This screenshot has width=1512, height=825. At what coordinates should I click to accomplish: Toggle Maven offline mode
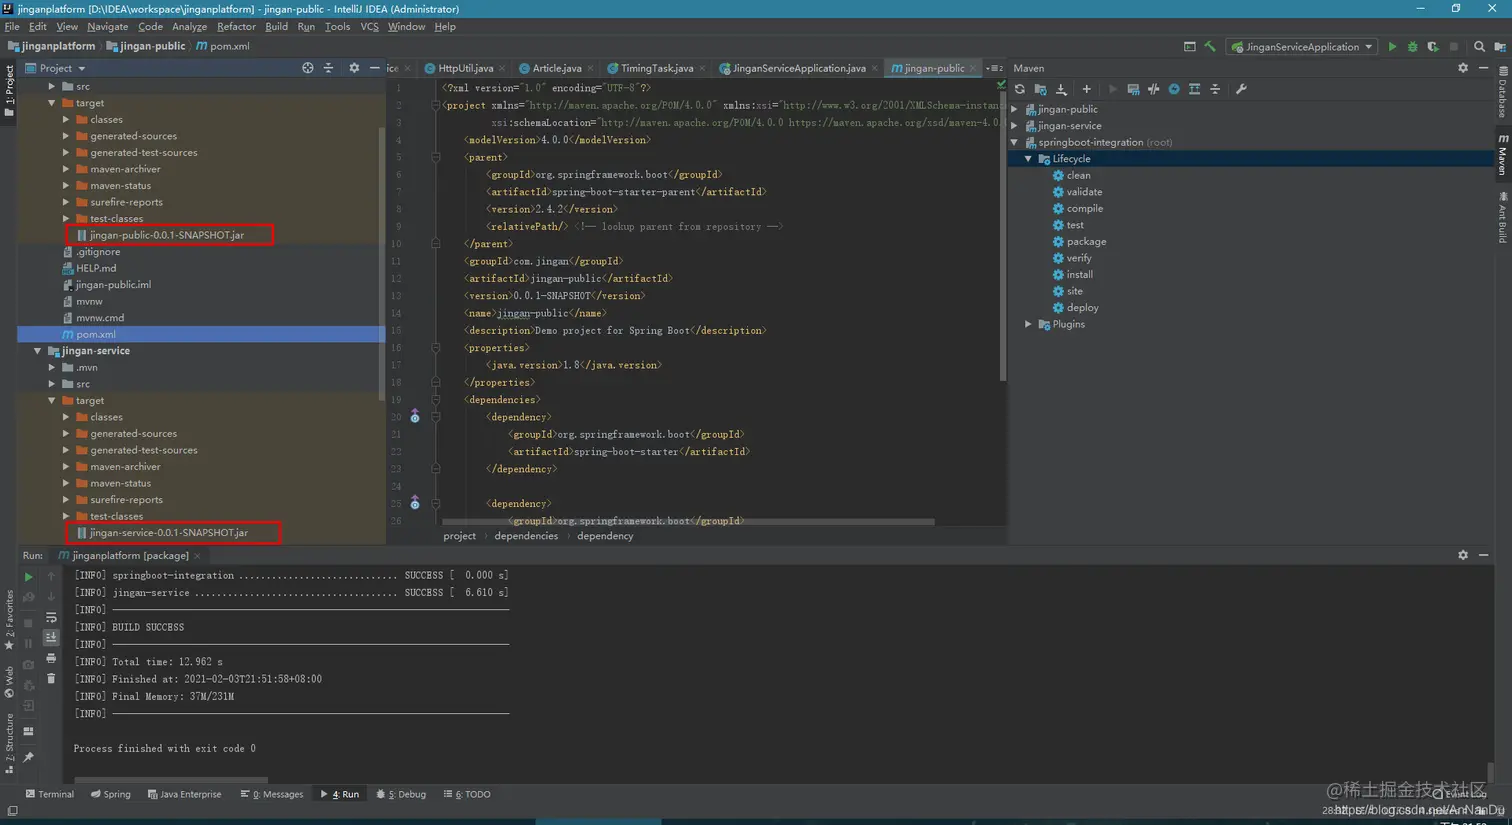tap(1153, 90)
